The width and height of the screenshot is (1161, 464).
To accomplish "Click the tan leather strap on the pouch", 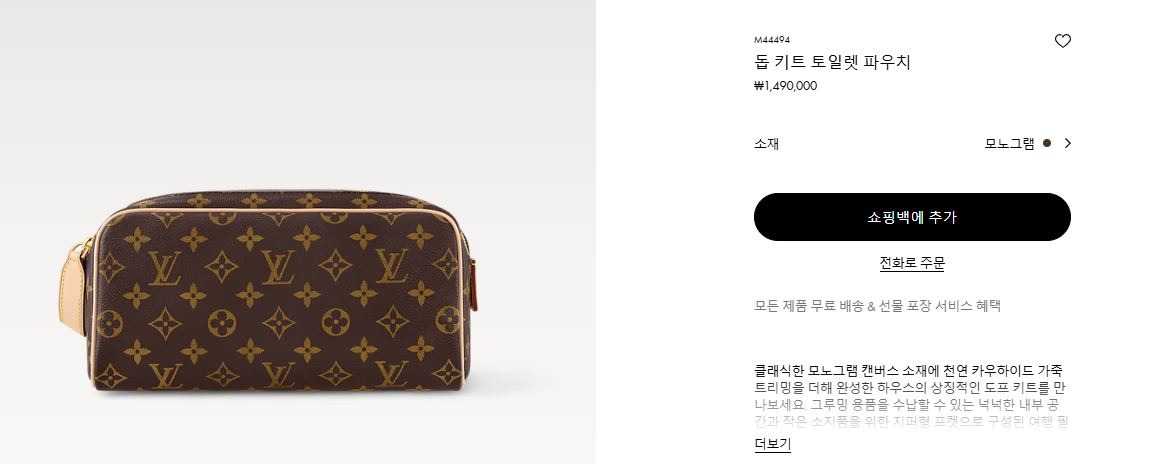I will pos(73,290).
